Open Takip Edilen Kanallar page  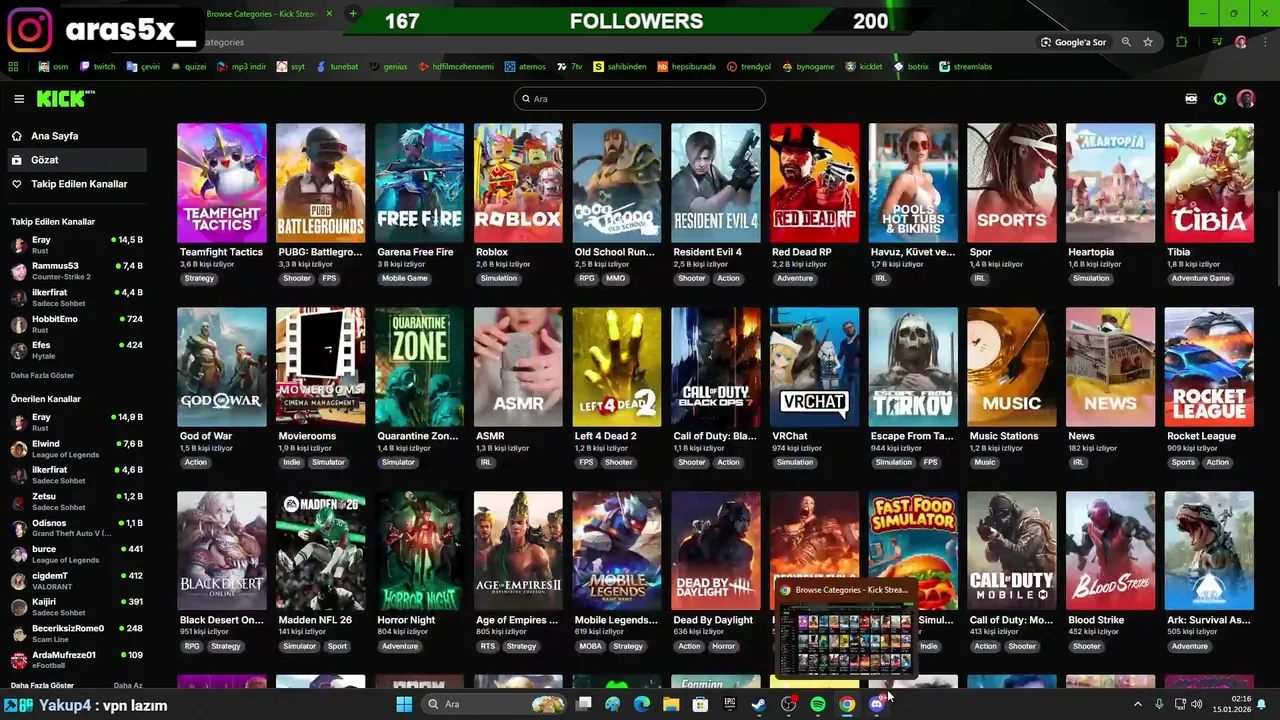[79, 184]
